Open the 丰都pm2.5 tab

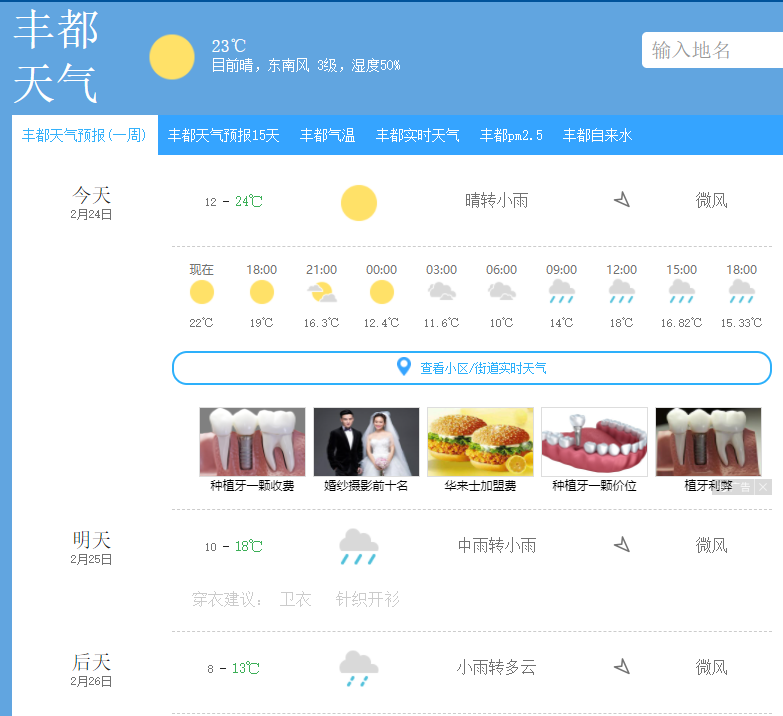click(511, 135)
